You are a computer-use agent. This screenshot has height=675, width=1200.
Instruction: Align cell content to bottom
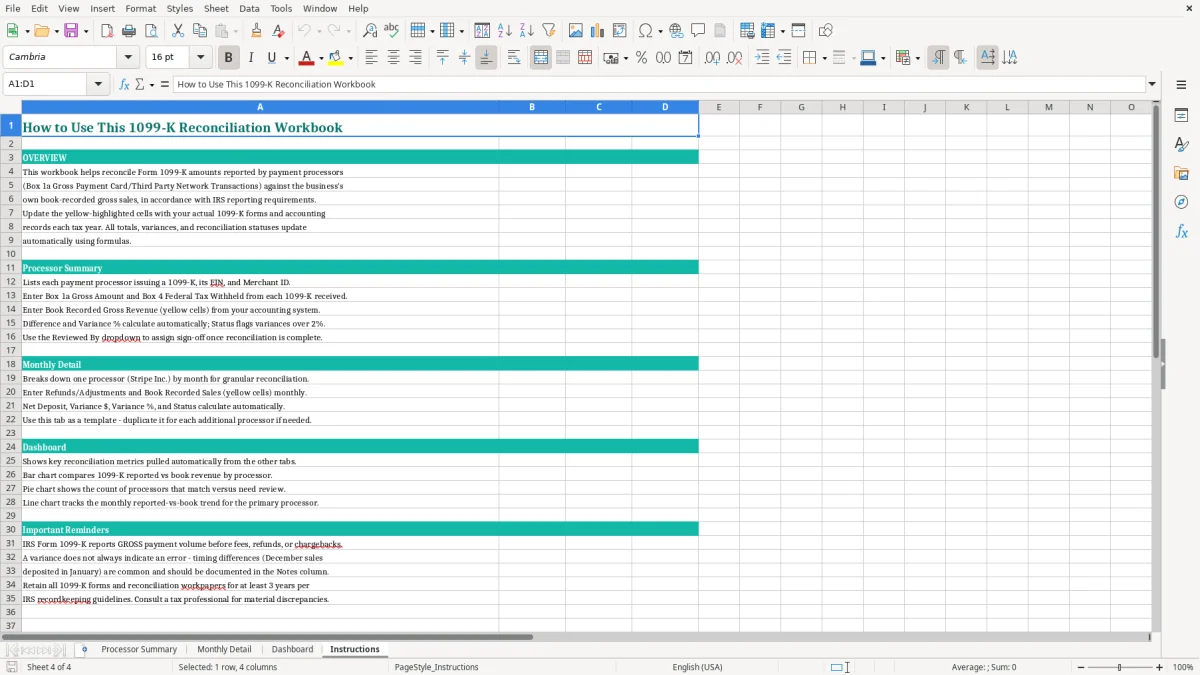click(x=486, y=58)
